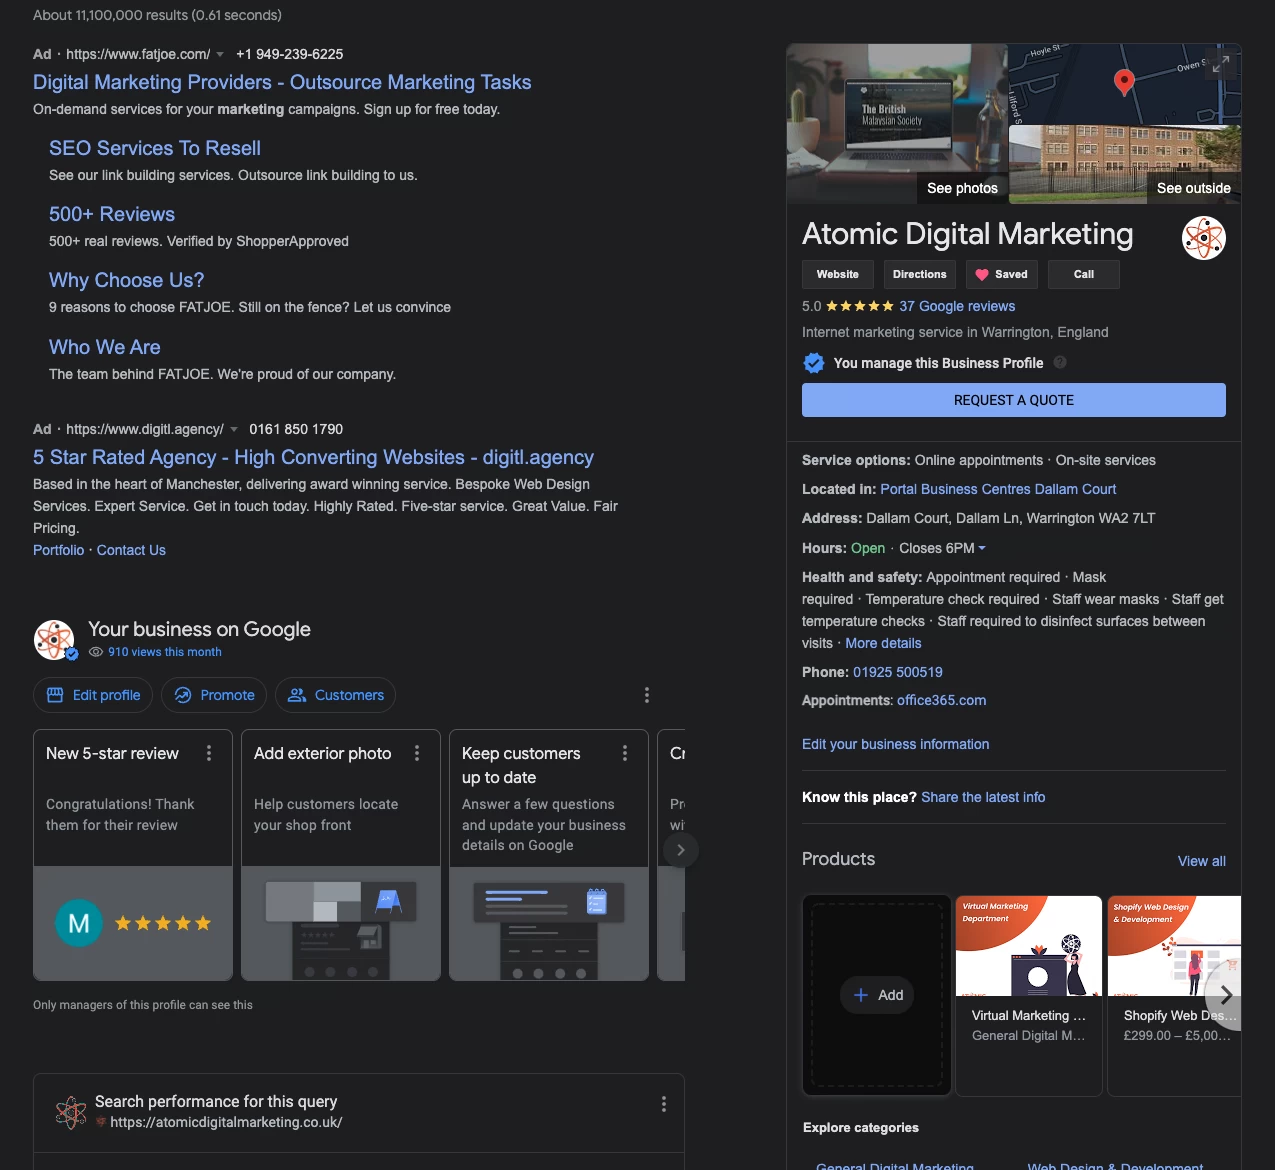Click Edit your business information

[895, 744]
